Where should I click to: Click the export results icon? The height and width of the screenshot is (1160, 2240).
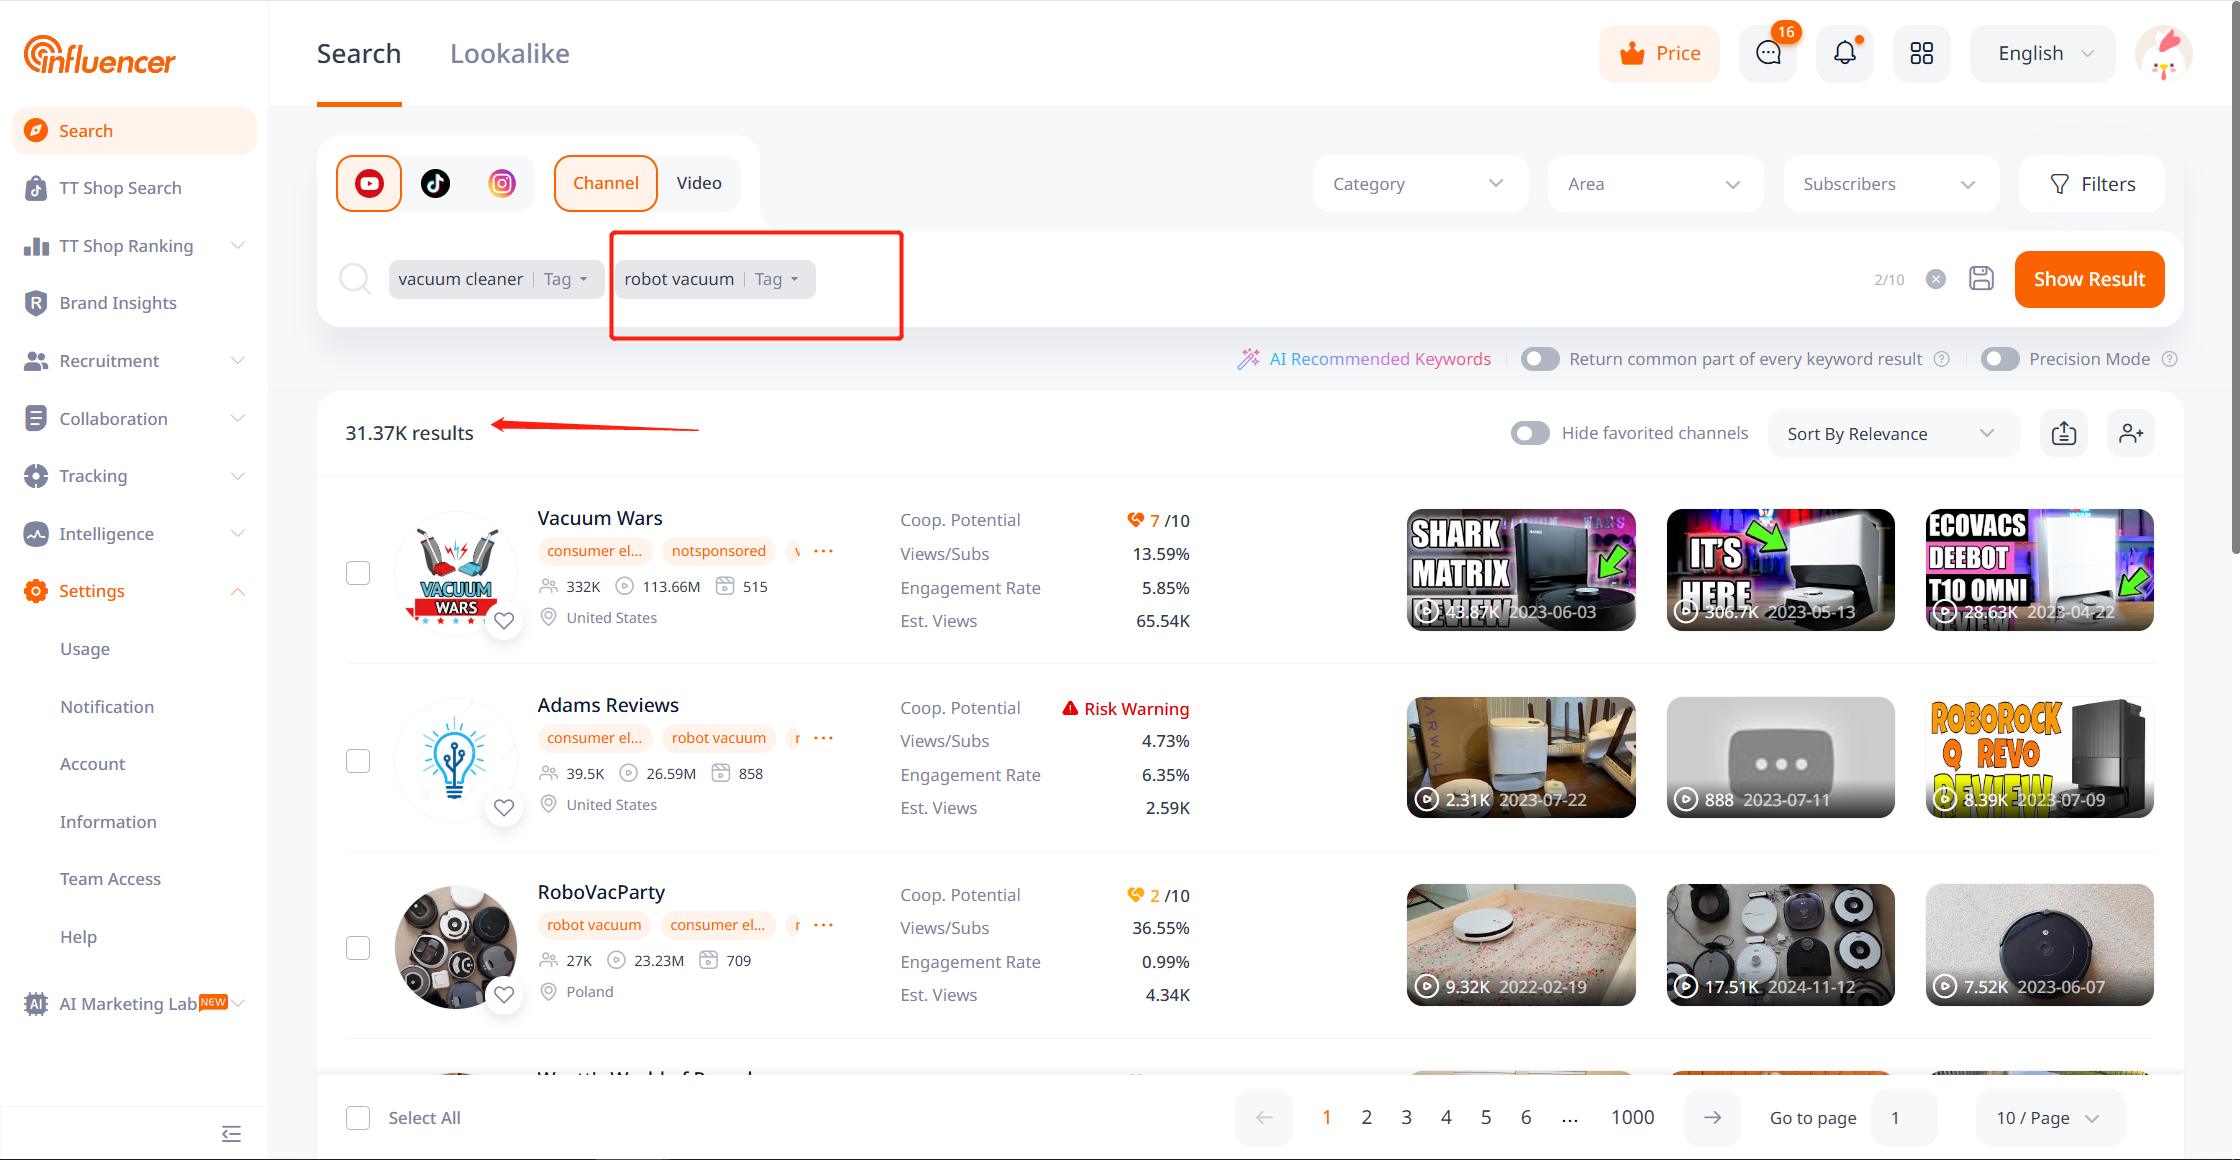tap(2064, 433)
